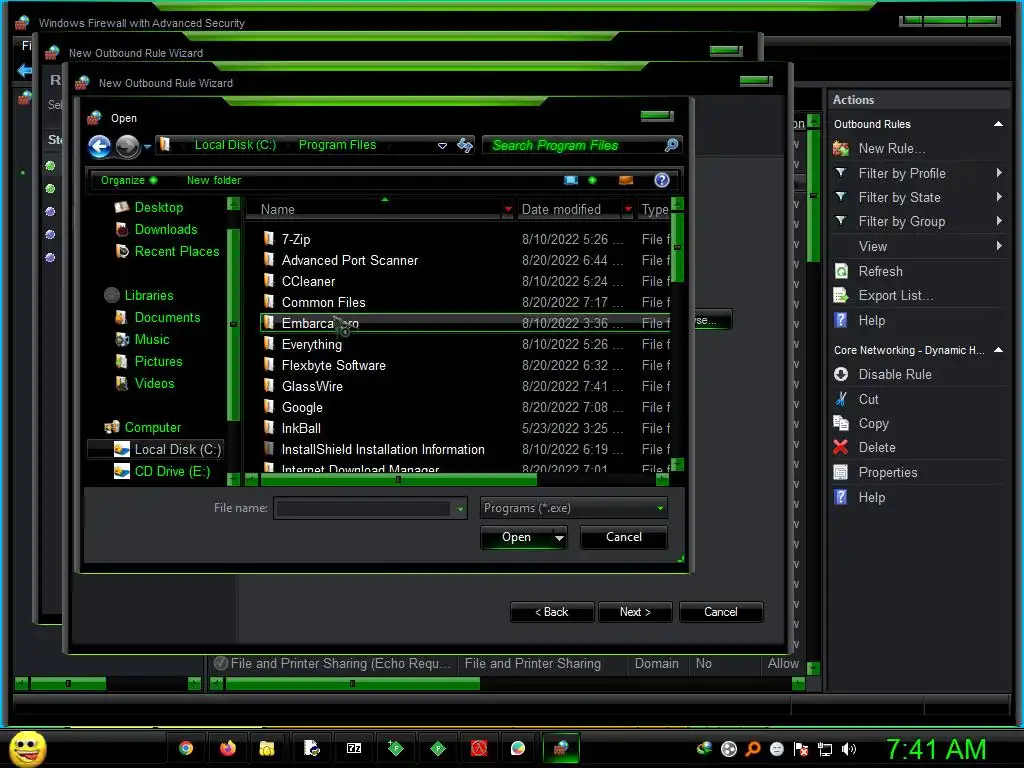Click the network tray icon
The image size is (1024, 768).
825,749
